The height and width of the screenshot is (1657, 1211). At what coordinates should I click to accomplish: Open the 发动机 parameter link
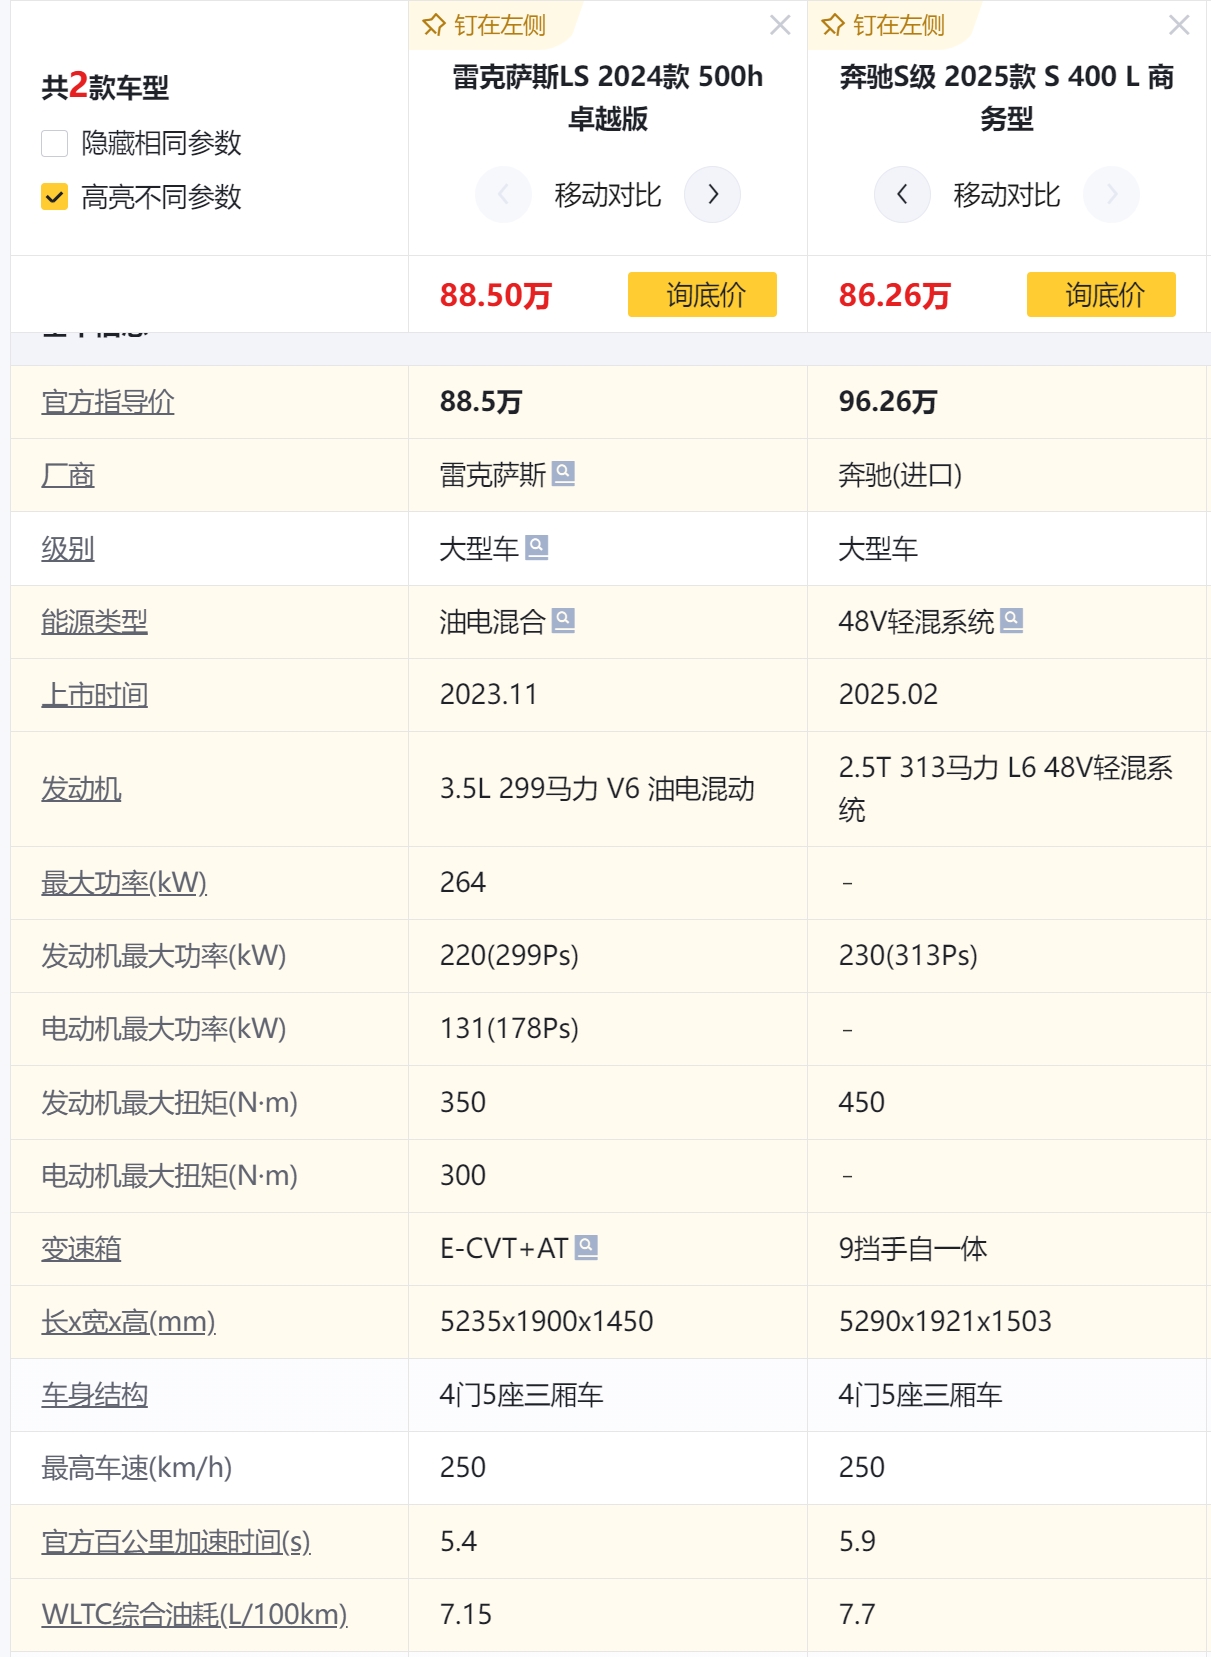81,789
